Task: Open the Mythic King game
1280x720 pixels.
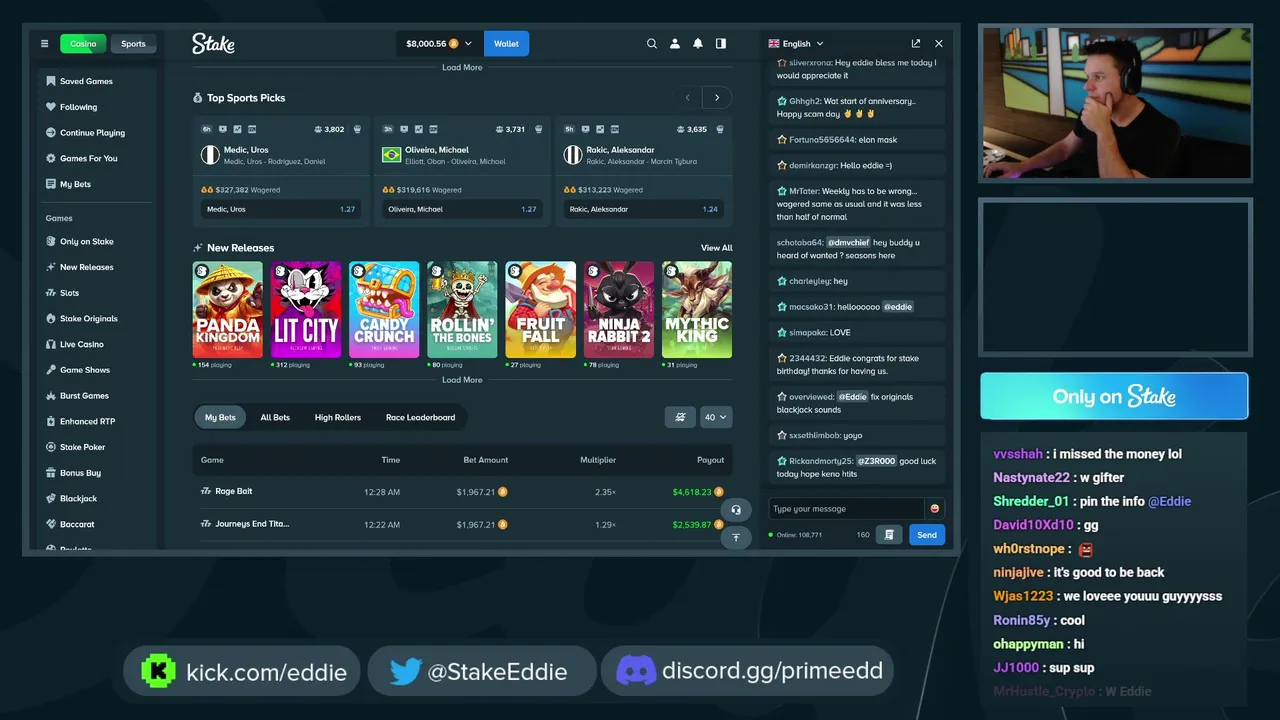Action: [x=697, y=310]
